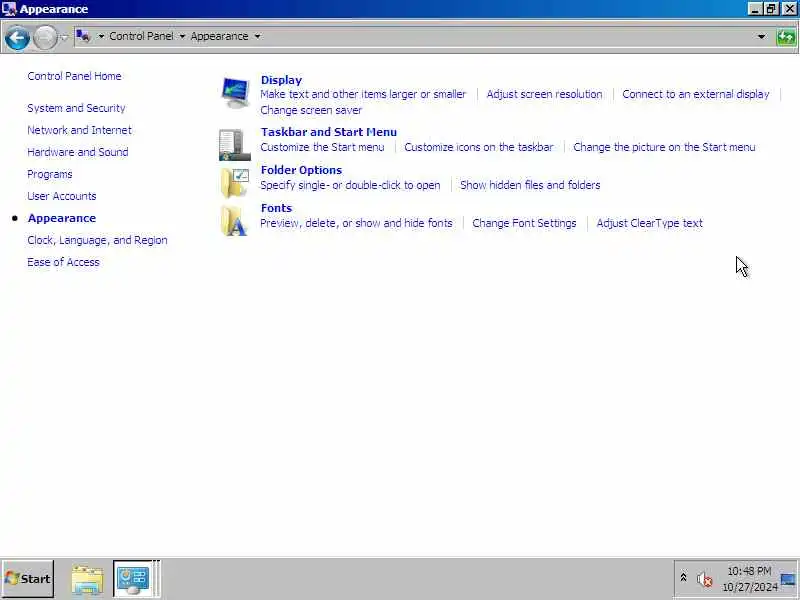Click Specify single- or double-click to open
The height and width of the screenshot is (600, 800).
click(x=350, y=185)
